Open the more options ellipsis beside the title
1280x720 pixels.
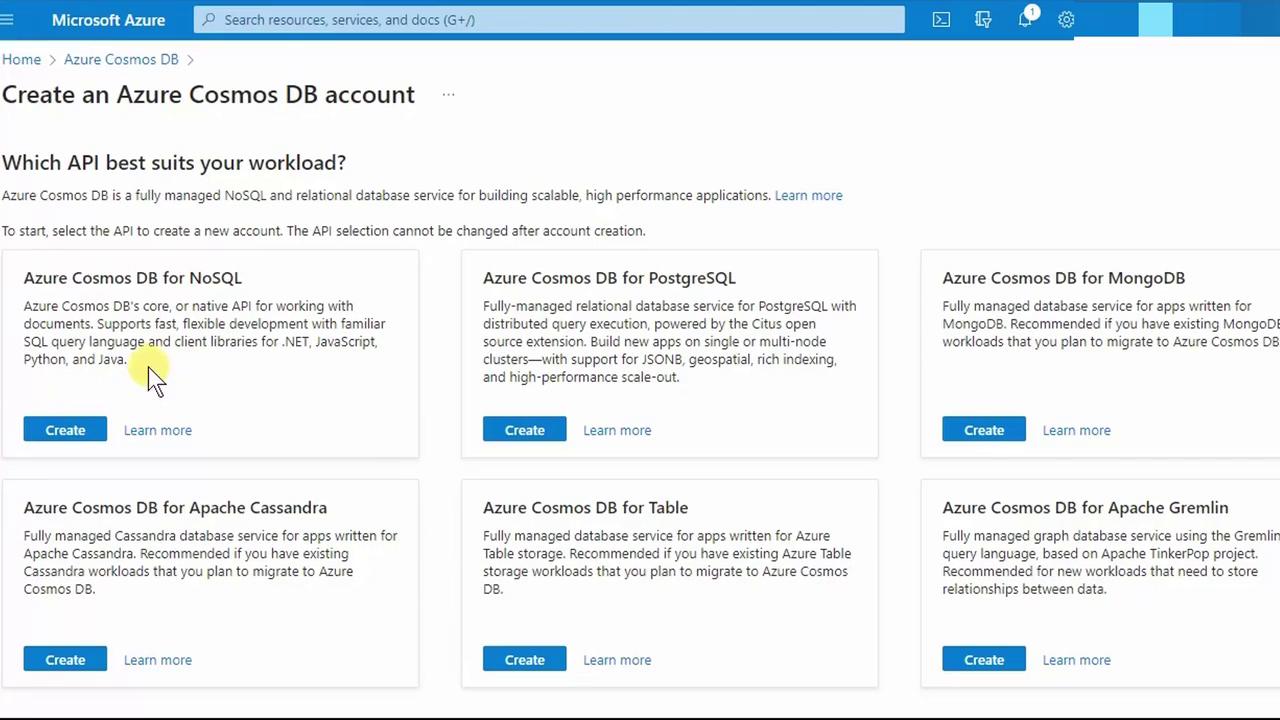tap(448, 94)
